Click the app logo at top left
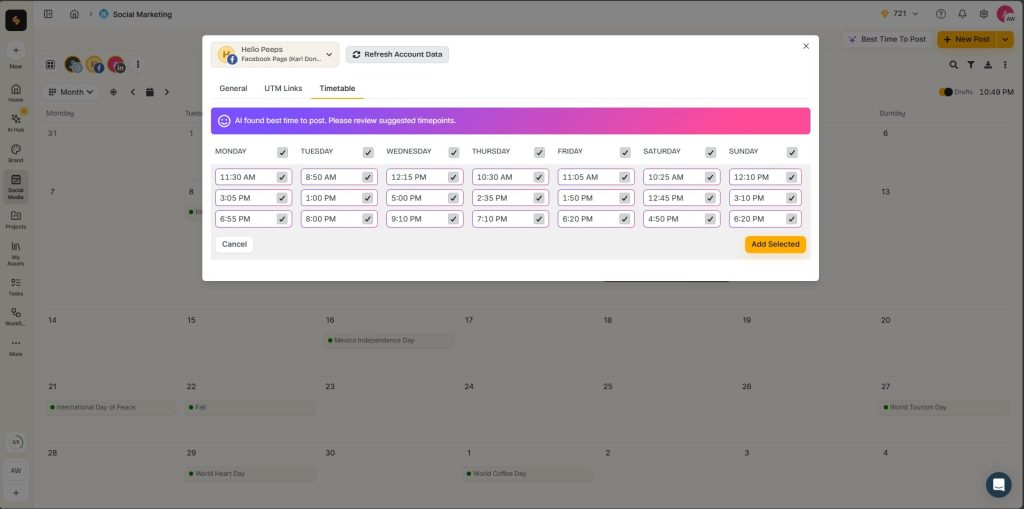Viewport: 1024px width, 509px height. point(16,20)
